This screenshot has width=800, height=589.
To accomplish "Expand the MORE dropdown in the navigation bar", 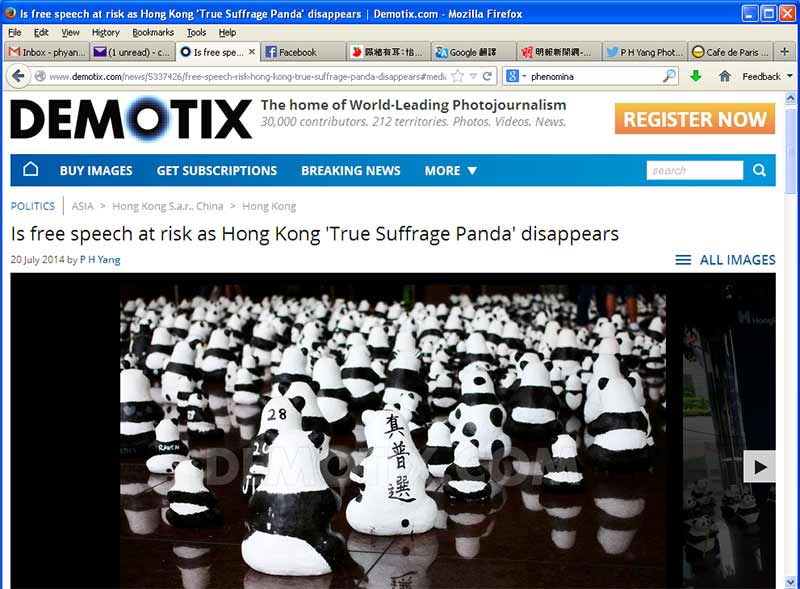I will 451,170.
